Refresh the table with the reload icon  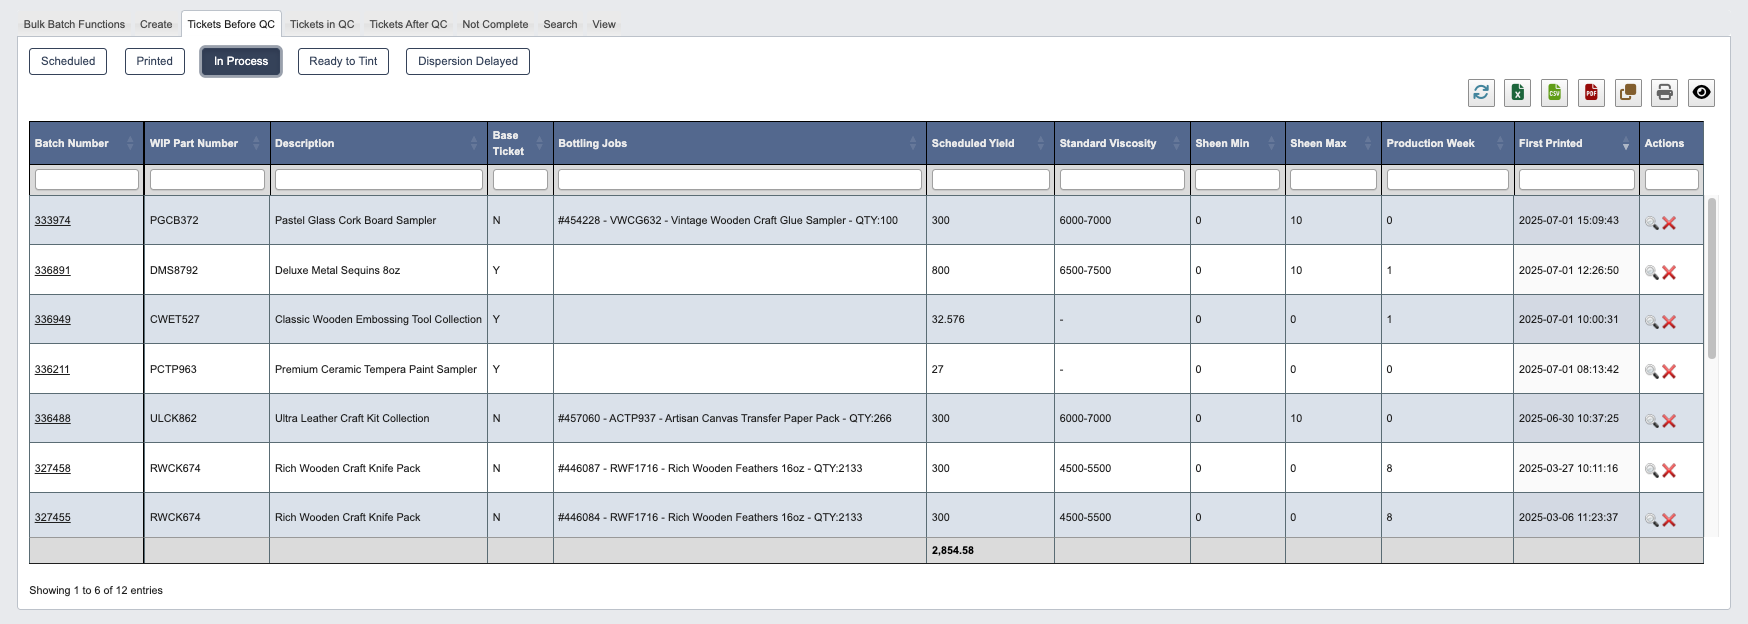(x=1481, y=92)
